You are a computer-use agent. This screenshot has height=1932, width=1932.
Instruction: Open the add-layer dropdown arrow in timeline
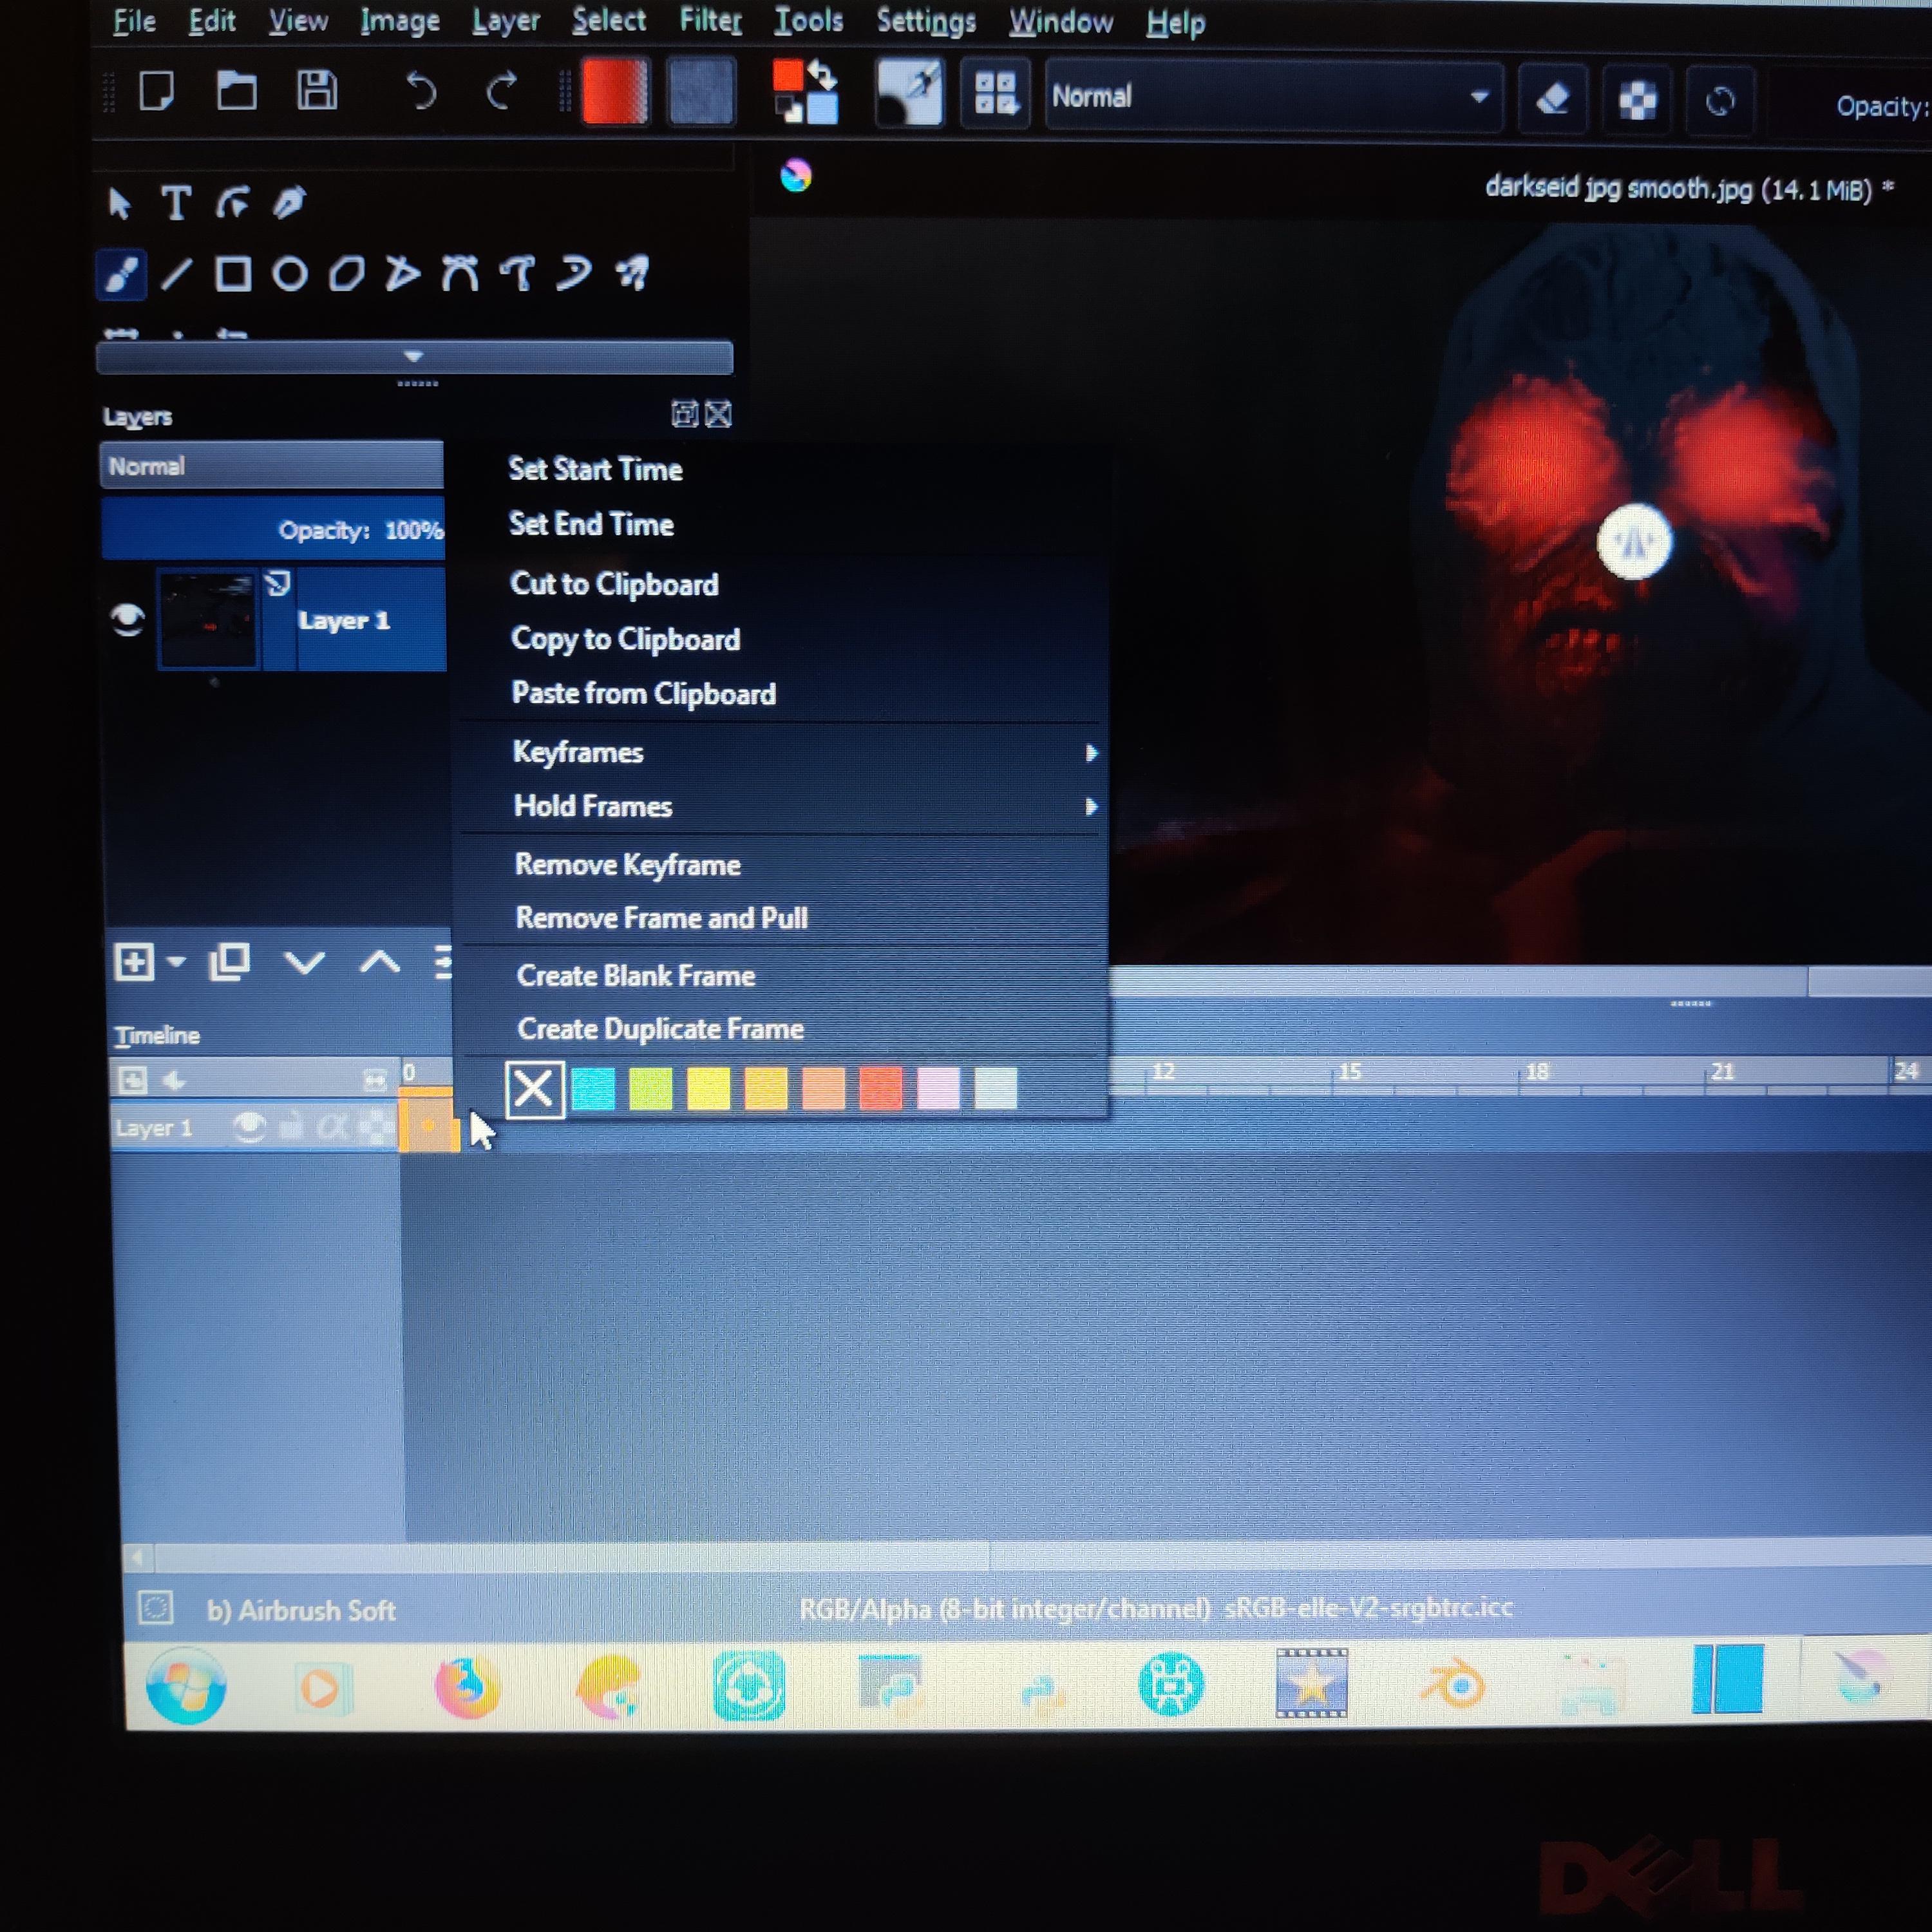click(179, 962)
